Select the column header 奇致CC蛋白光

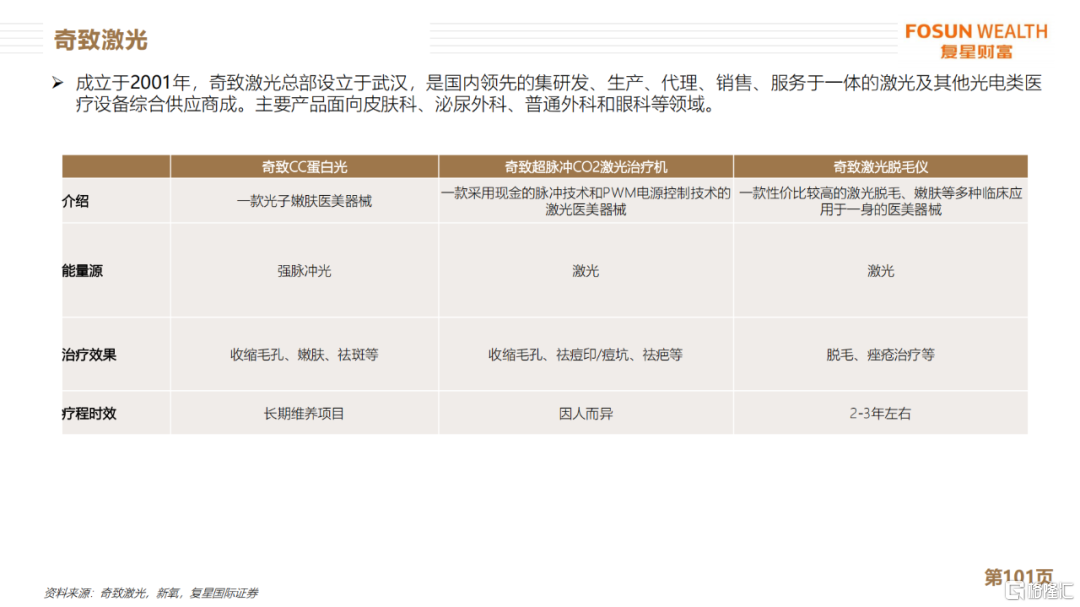(x=304, y=167)
